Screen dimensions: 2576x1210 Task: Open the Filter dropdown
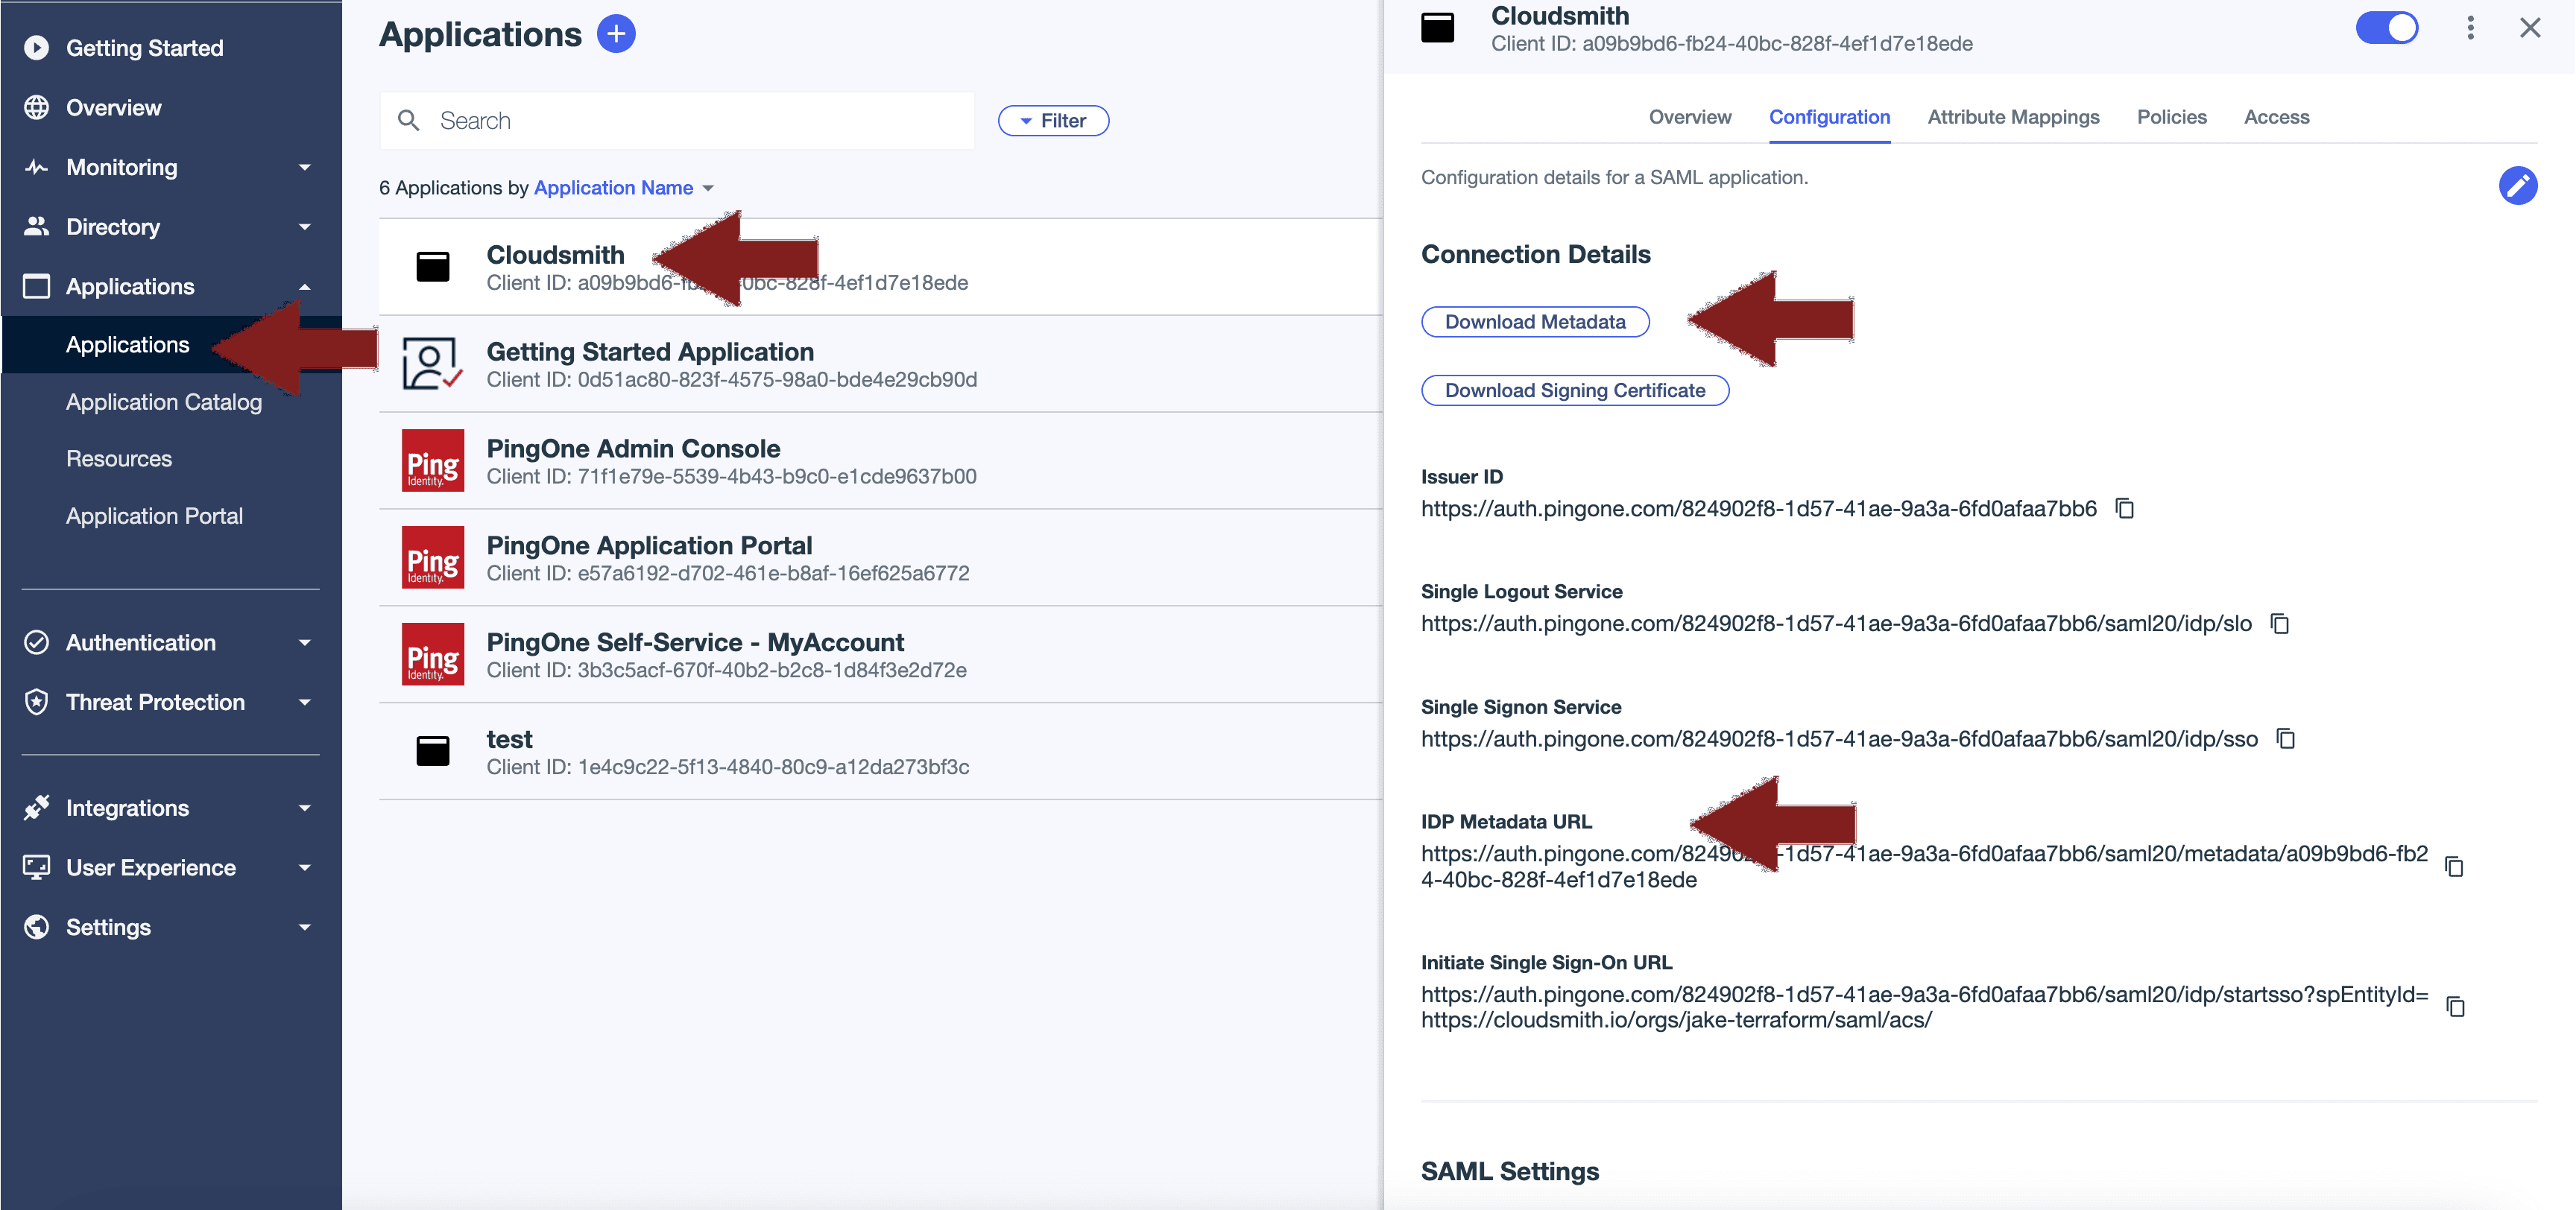click(1053, 121)
